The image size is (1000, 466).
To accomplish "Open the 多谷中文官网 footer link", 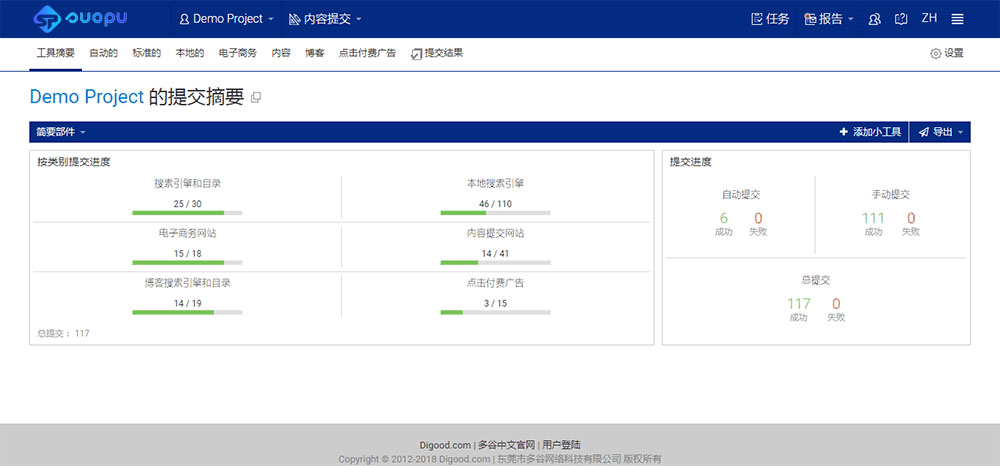I will 506,445.
